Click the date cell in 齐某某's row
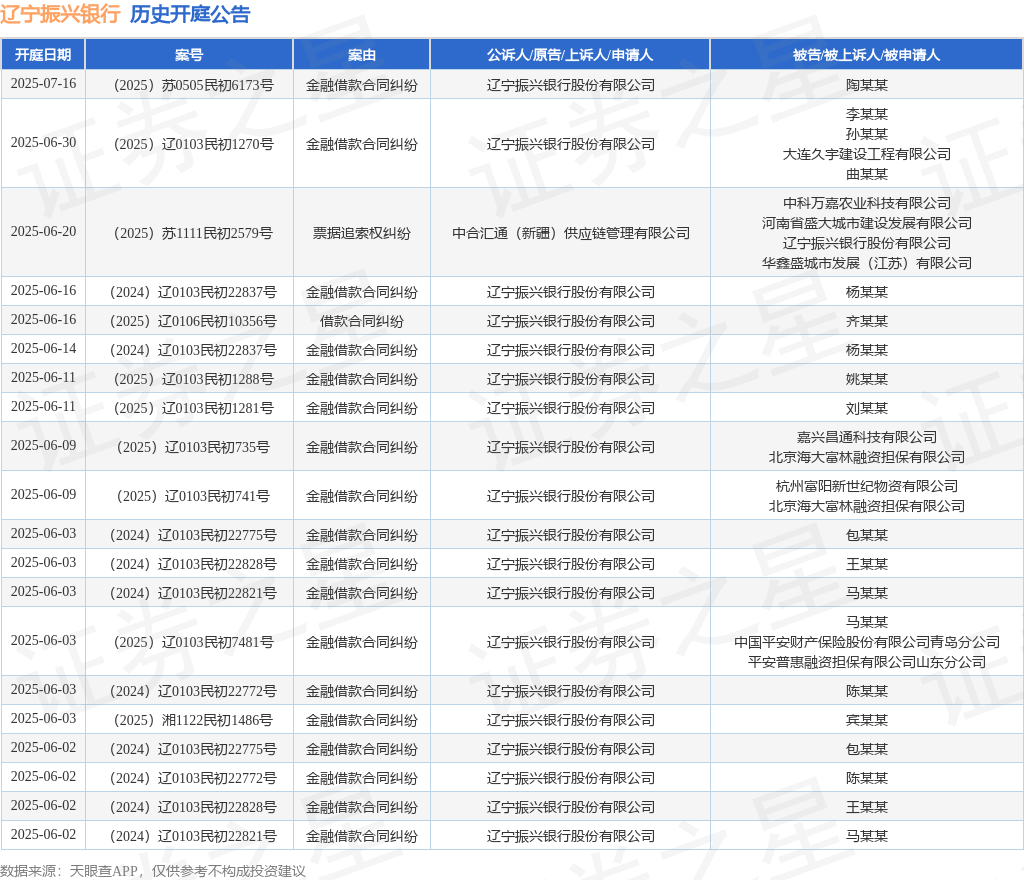 (43, 319)
